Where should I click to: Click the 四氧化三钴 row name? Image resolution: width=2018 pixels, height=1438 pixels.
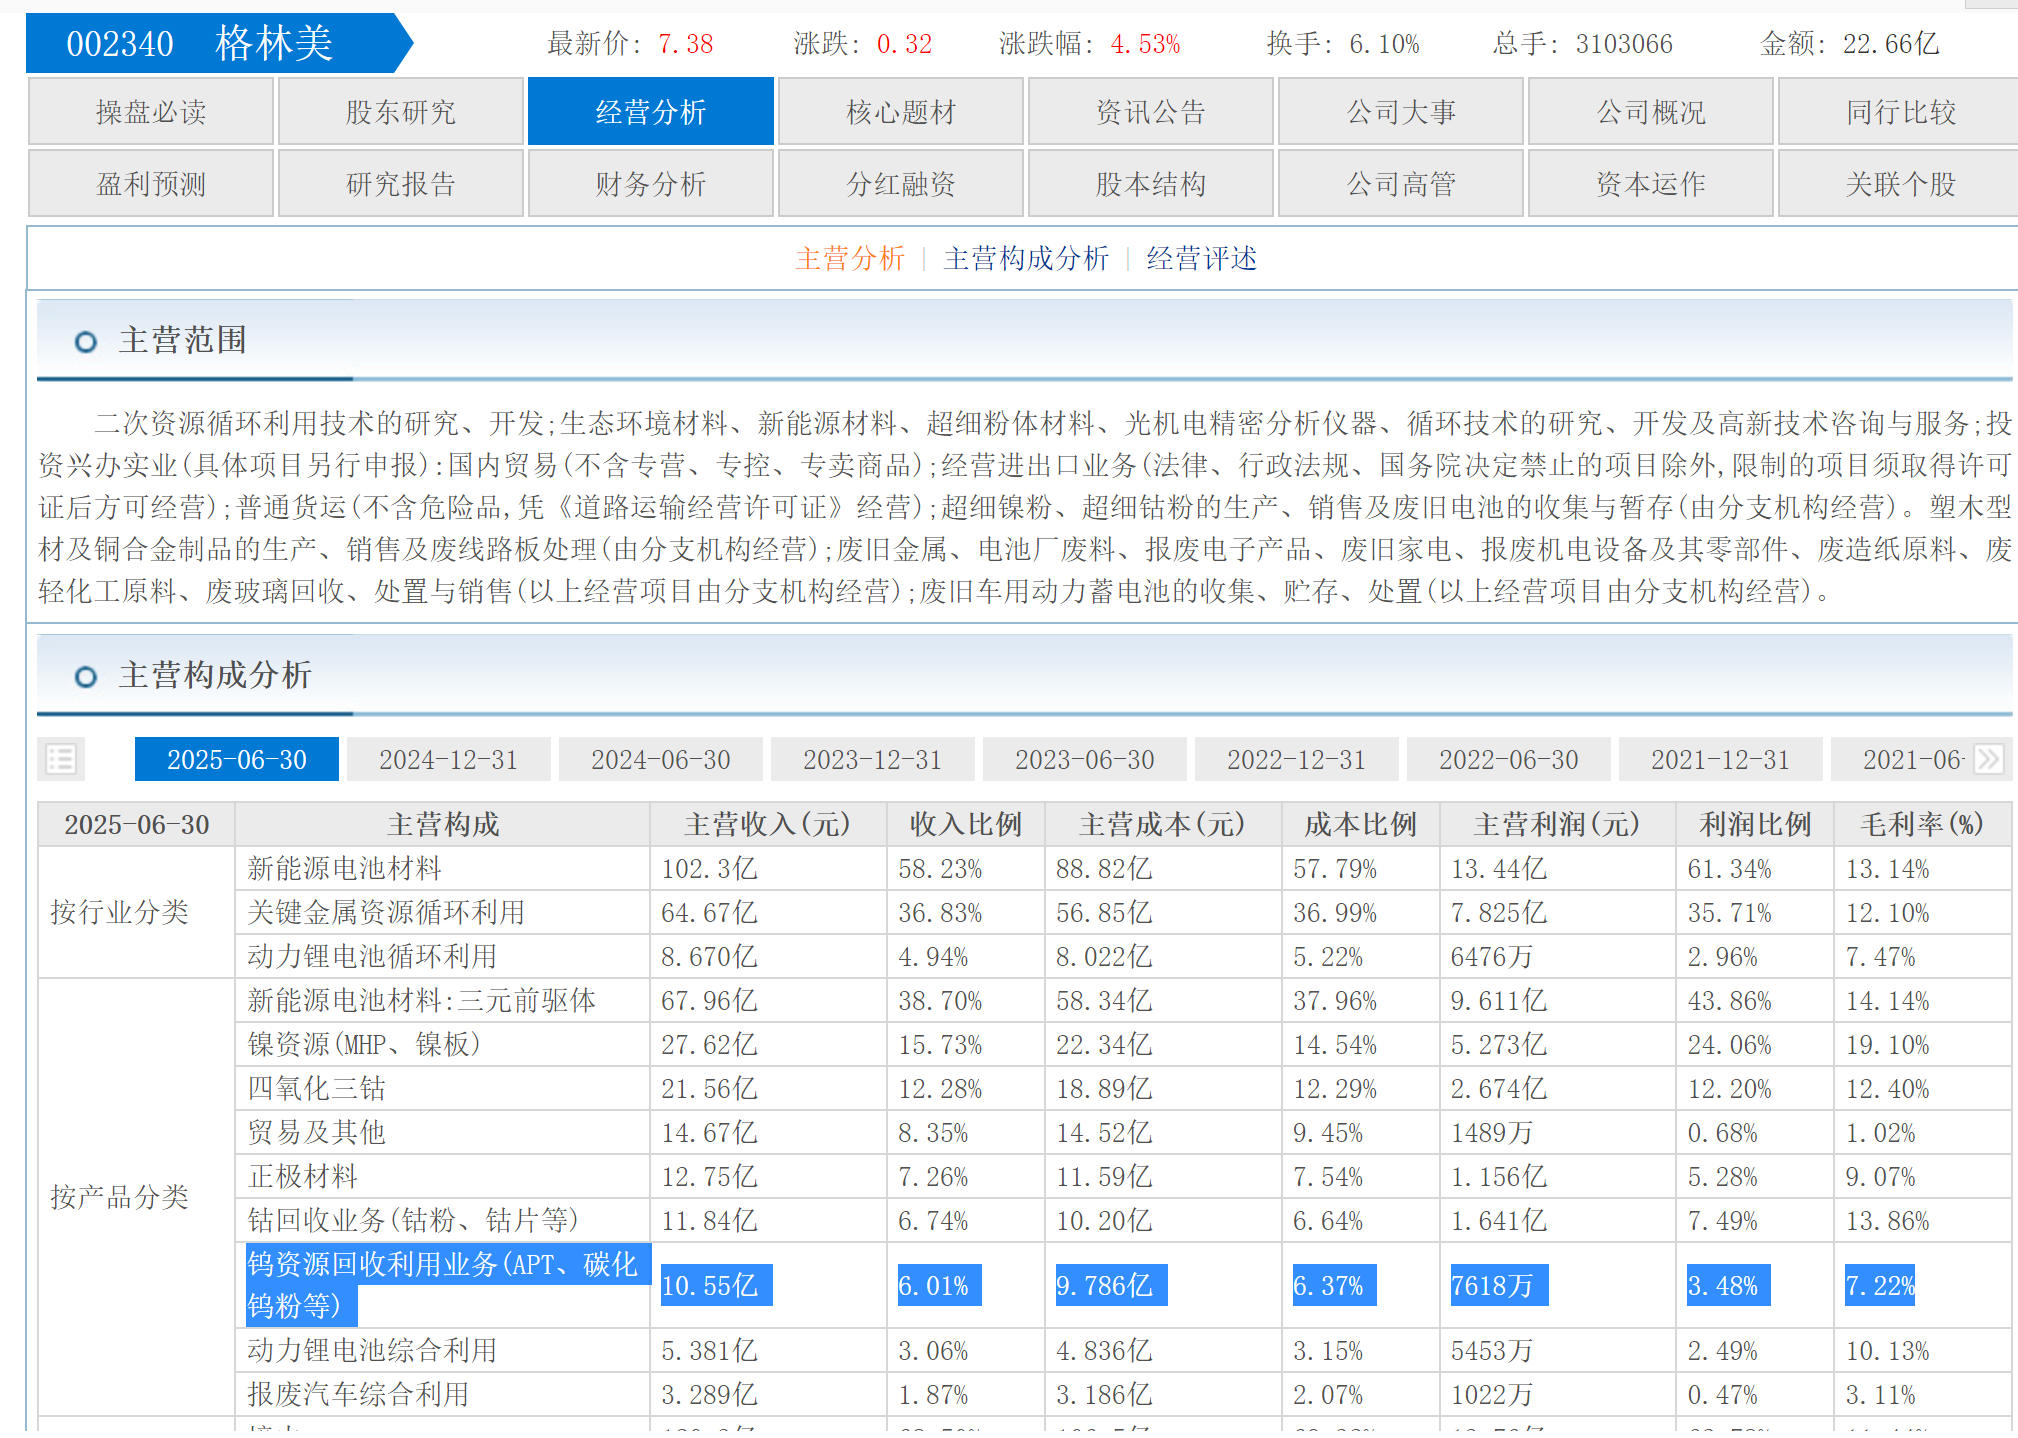316,1088
